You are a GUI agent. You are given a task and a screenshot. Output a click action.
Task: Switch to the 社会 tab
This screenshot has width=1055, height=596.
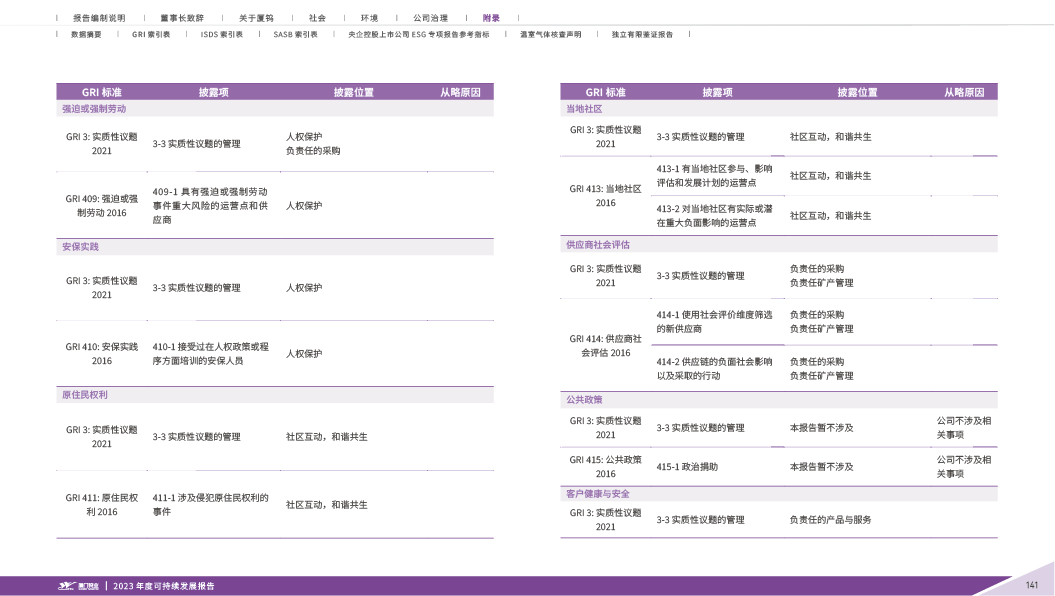pos(317,18)
